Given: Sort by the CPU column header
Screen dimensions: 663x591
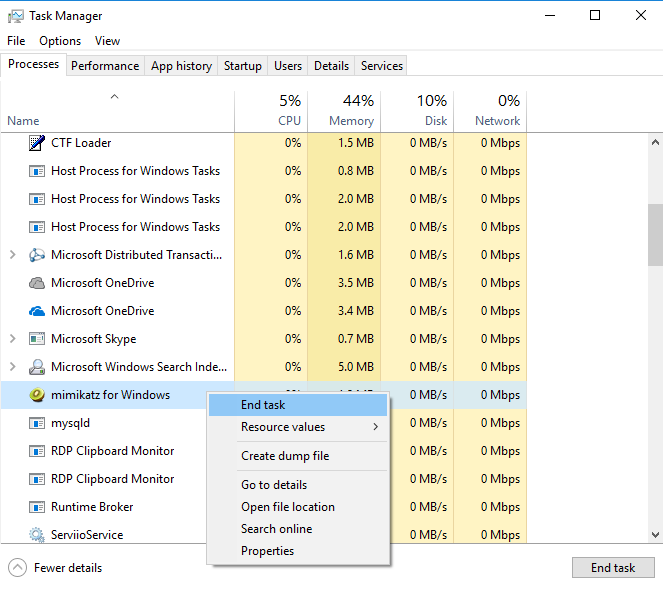Looking at the screenshot, I should (271, 111).
